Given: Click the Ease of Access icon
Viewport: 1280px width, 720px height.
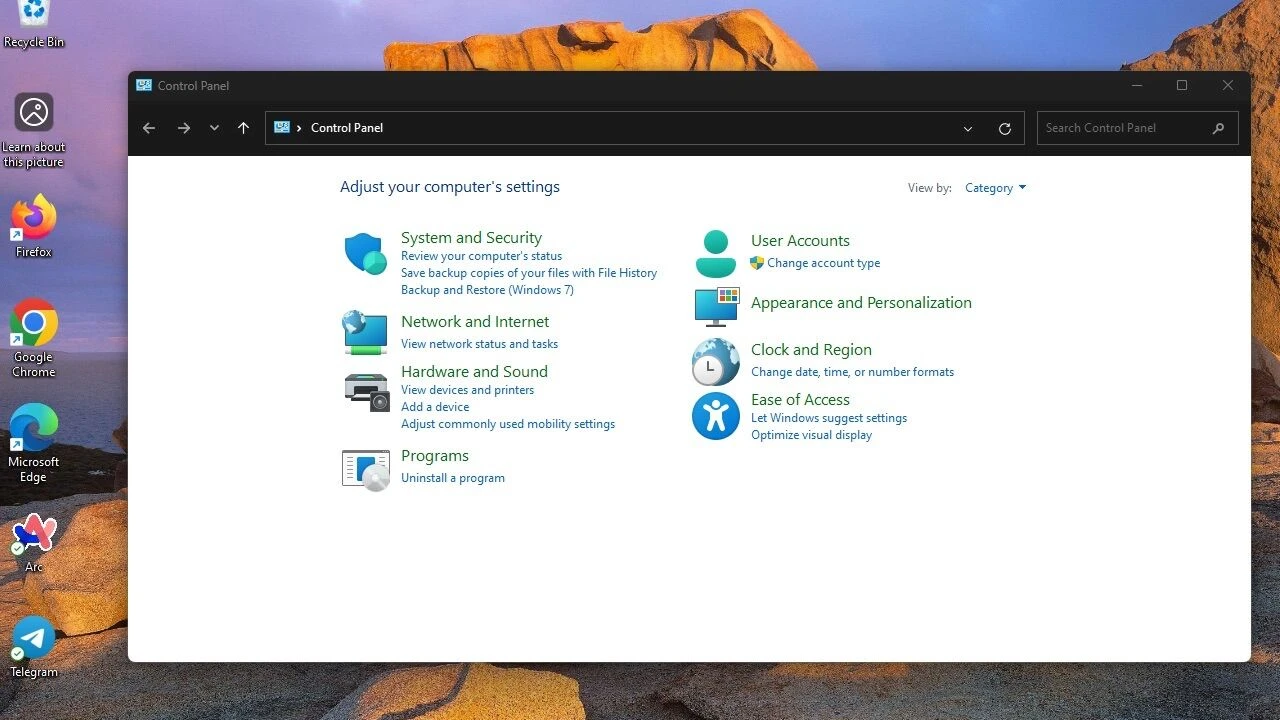Looking at the screenshot, I should (715, 416).
